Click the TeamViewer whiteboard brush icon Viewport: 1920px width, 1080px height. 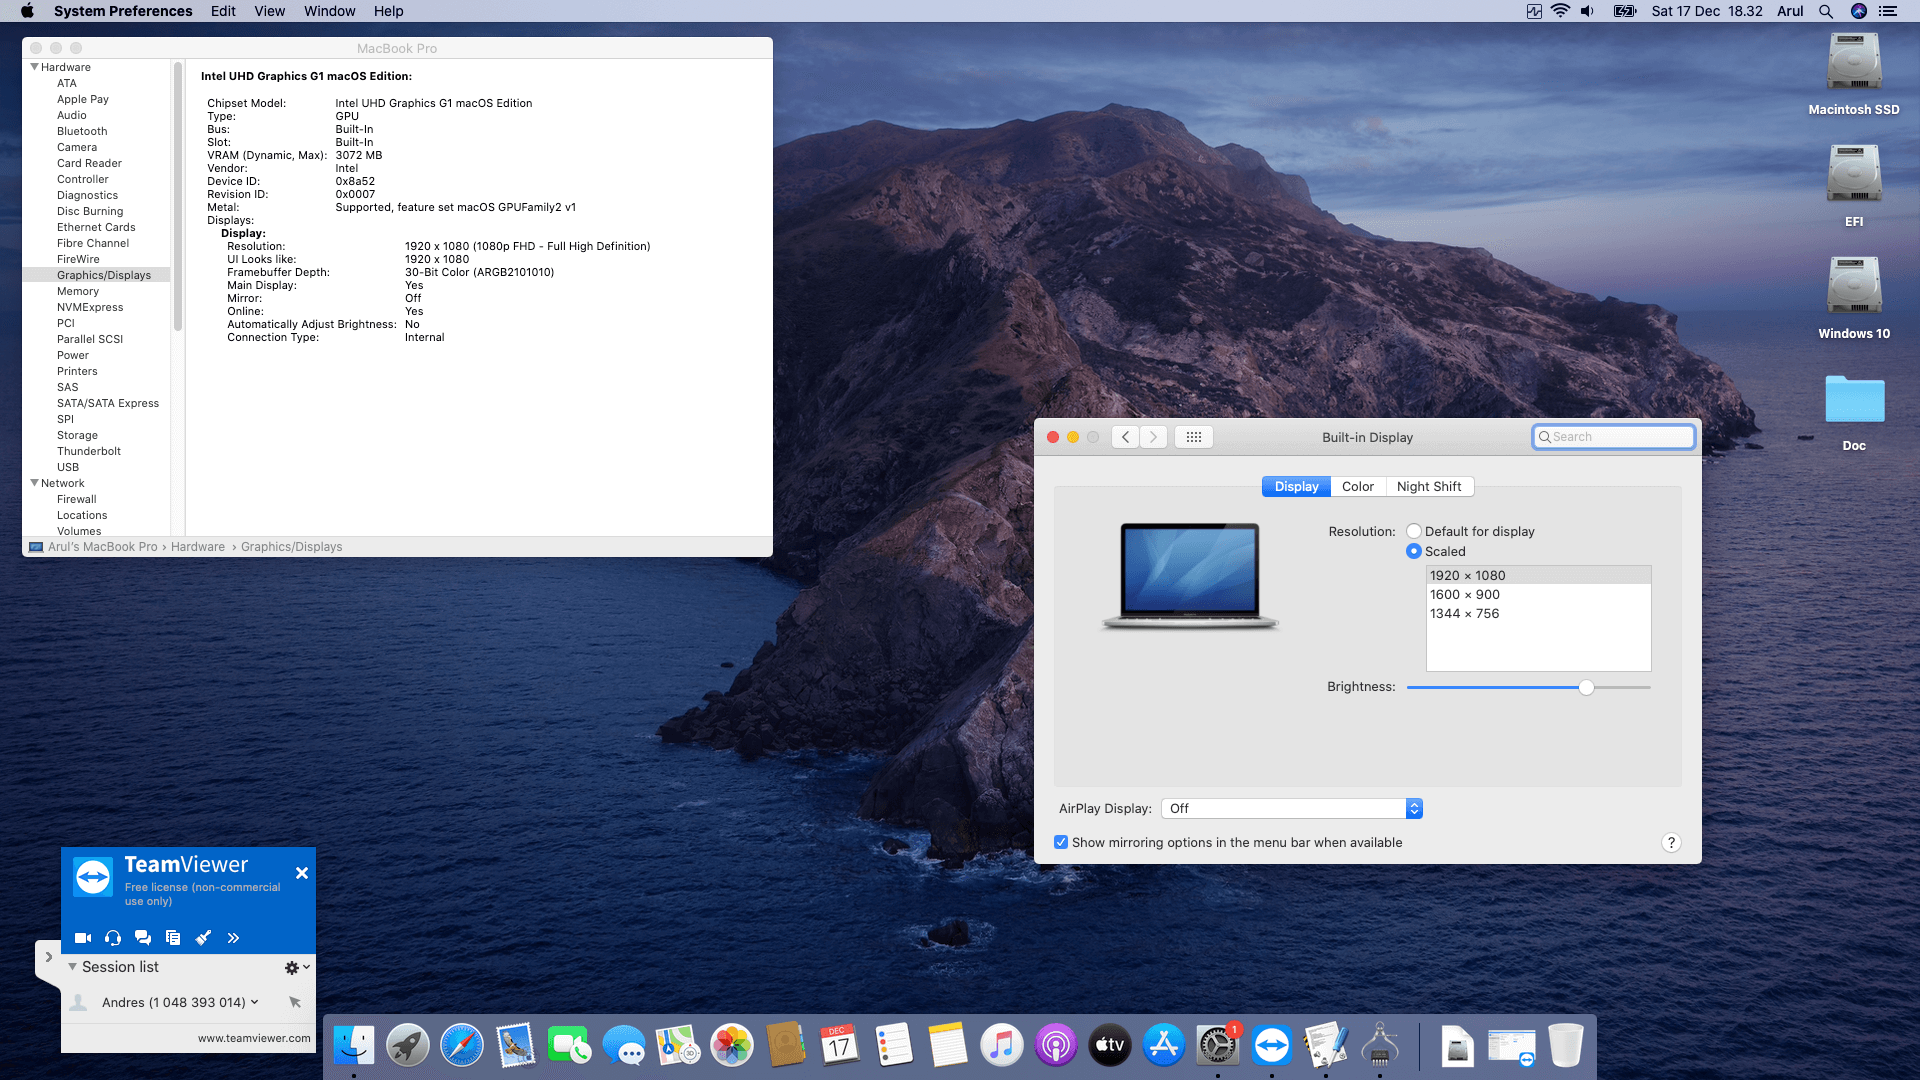pyautogui.click(x=203, y=938)
